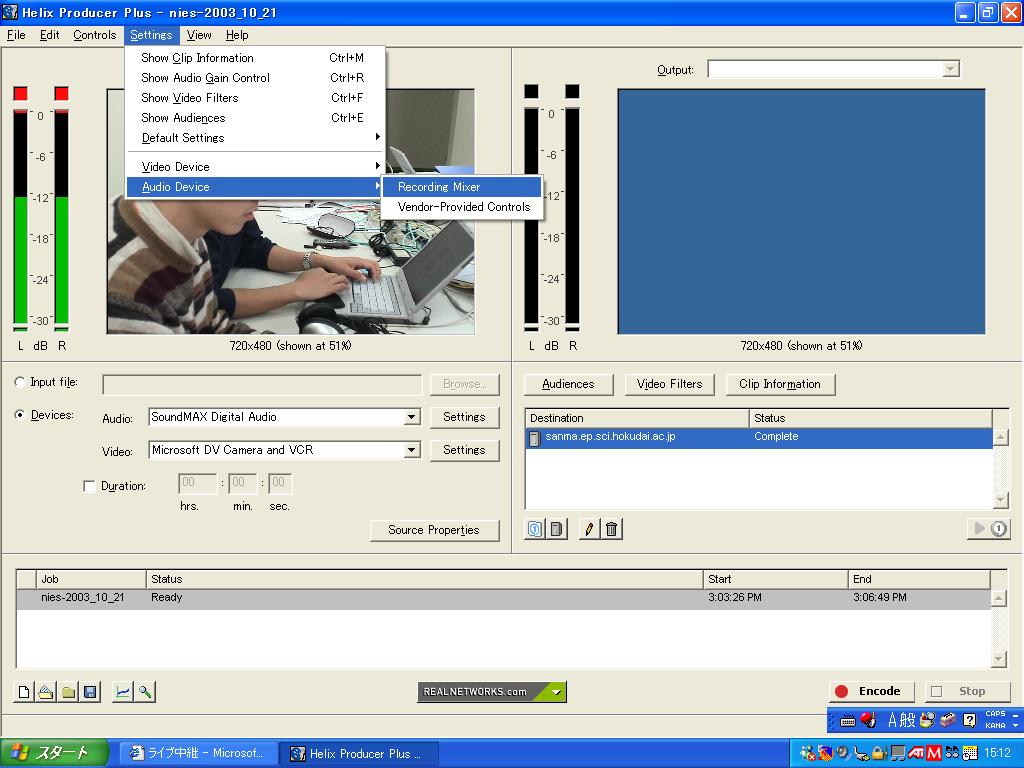Select Show Video Filters menu entry
Viewport: 1024px width, 768px height.
[190, 98]
